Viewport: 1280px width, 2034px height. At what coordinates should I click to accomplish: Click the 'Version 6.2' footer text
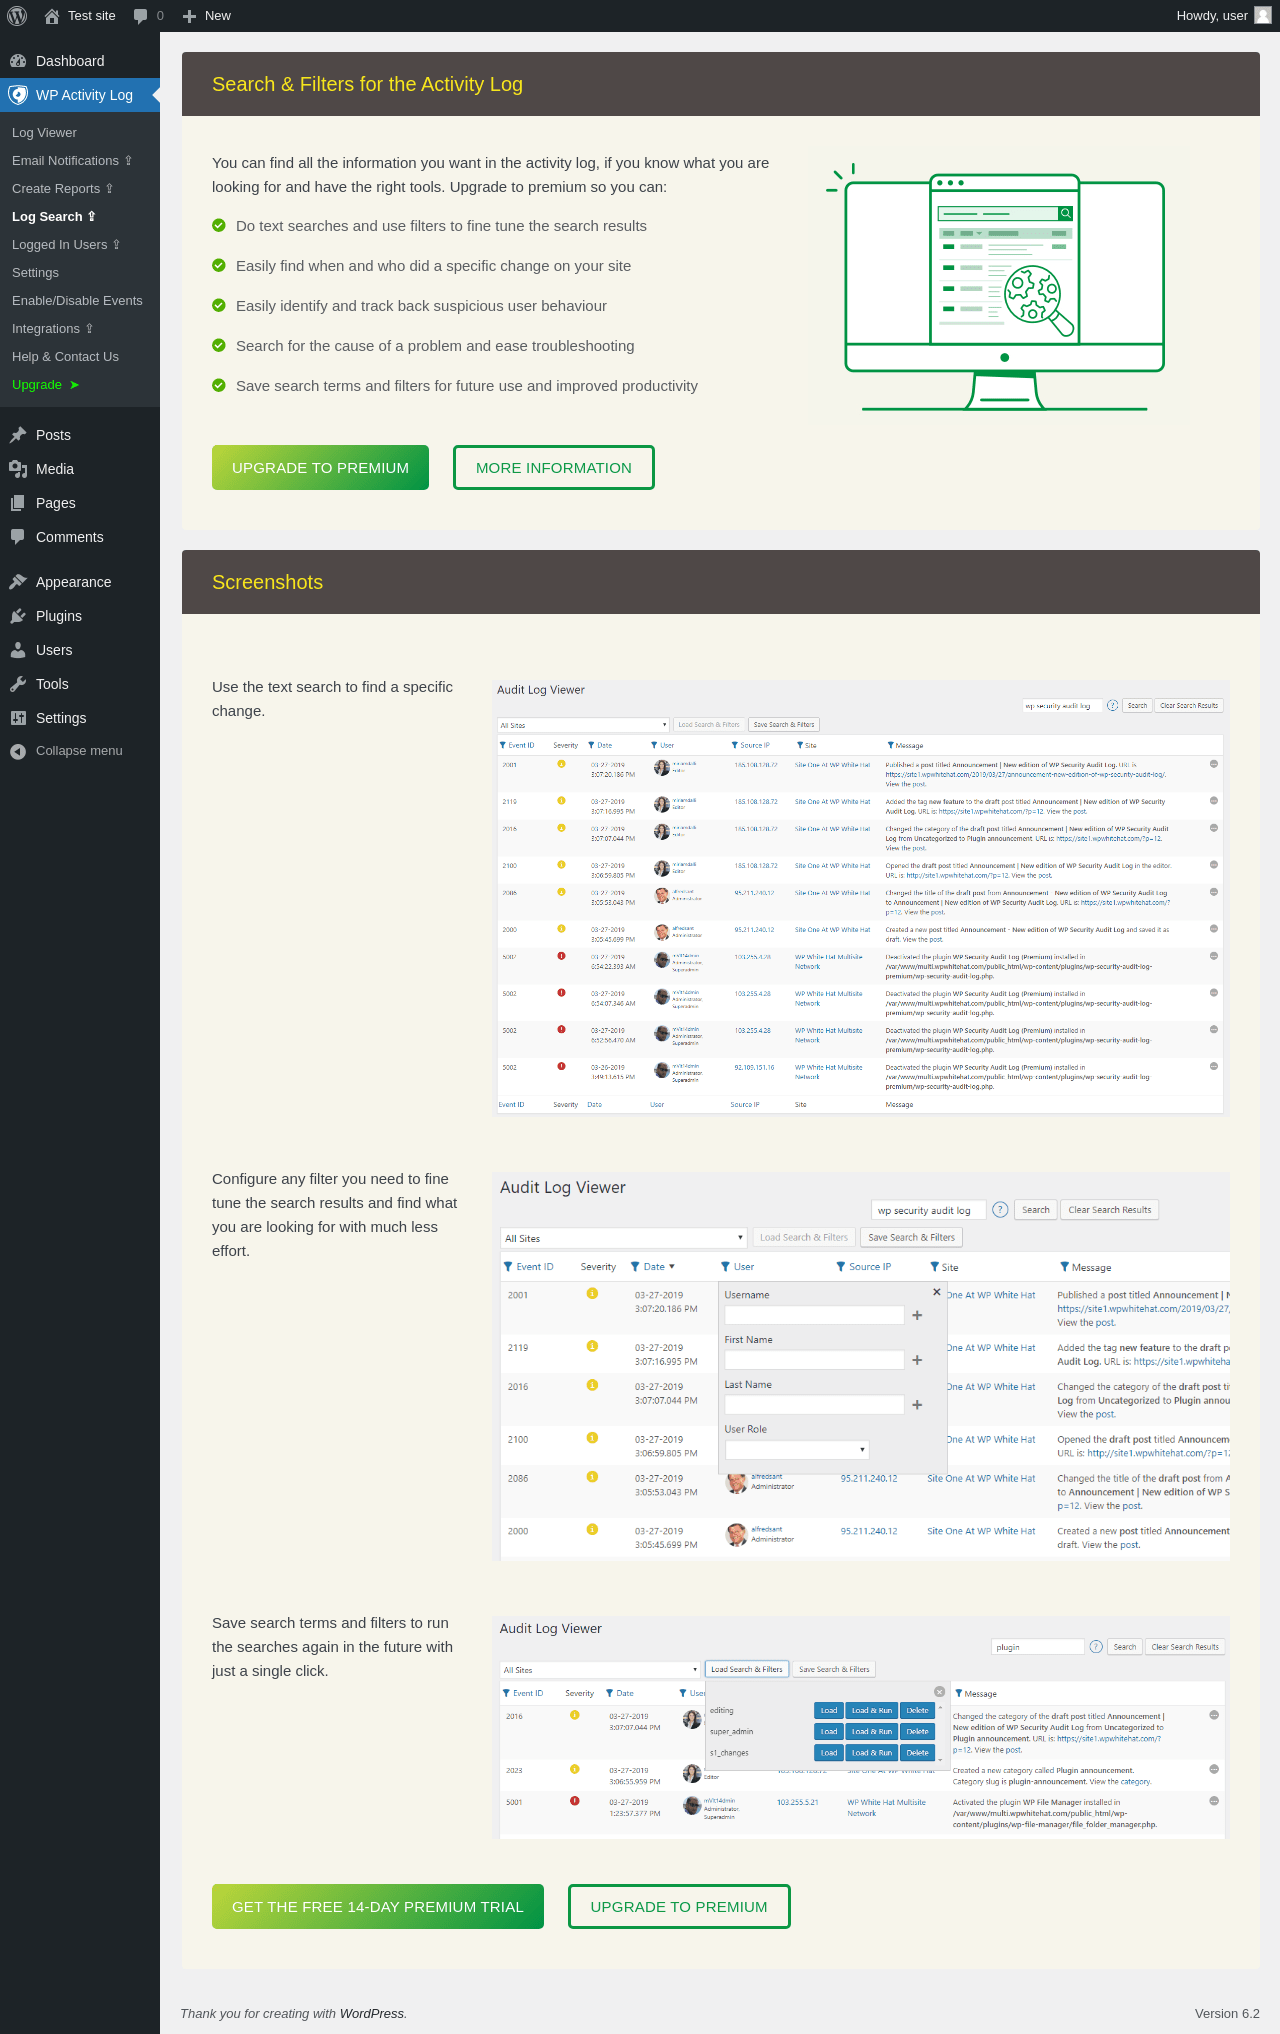[1227, 2013]
